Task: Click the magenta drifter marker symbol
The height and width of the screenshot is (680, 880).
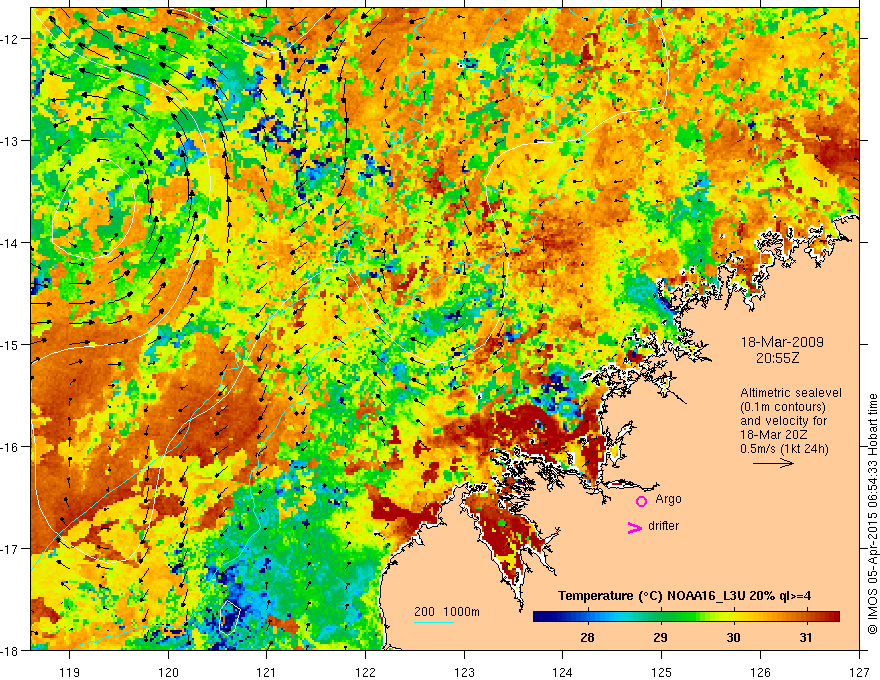Action: pos(635,527)
